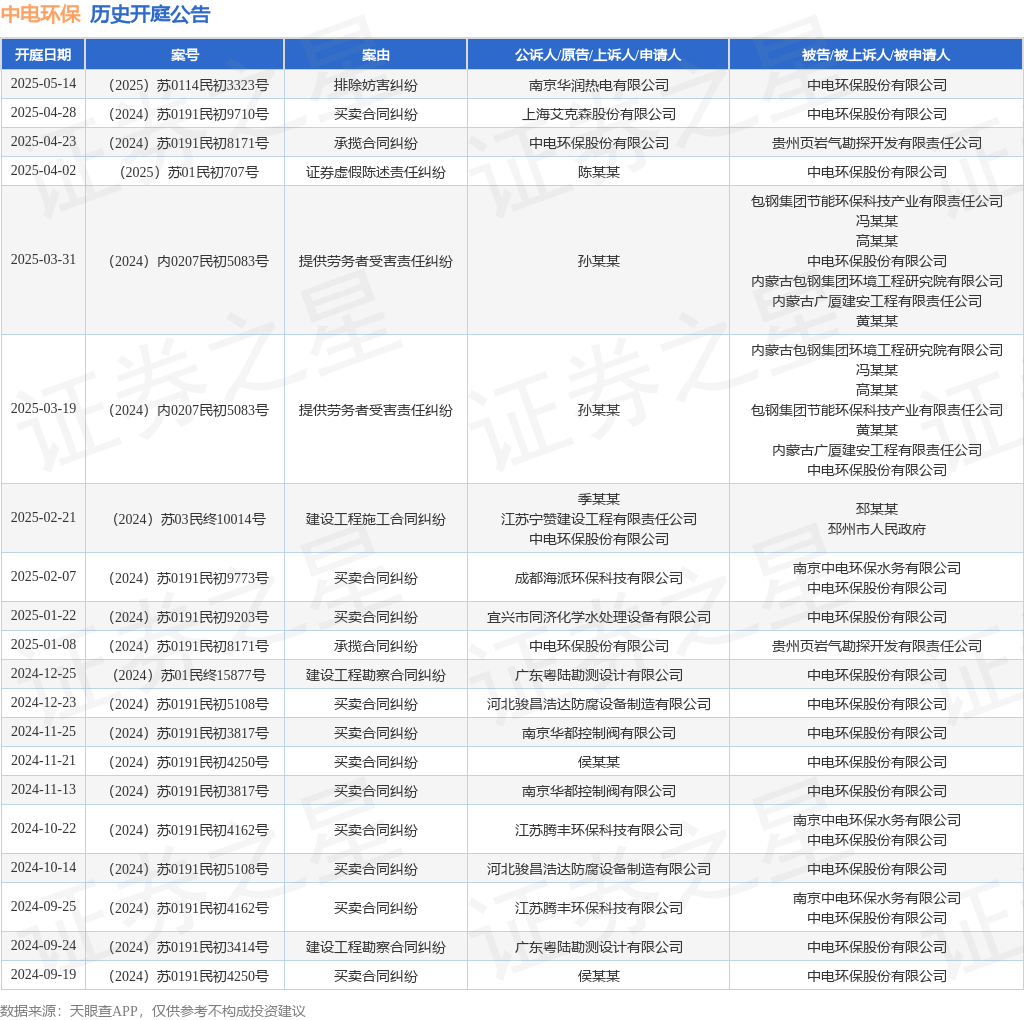Image resolution: width=1024 pixels, height=1020 pixels.
Task: Click the 建设工程施工合同纠纷 cell
Action: point(376,519)
